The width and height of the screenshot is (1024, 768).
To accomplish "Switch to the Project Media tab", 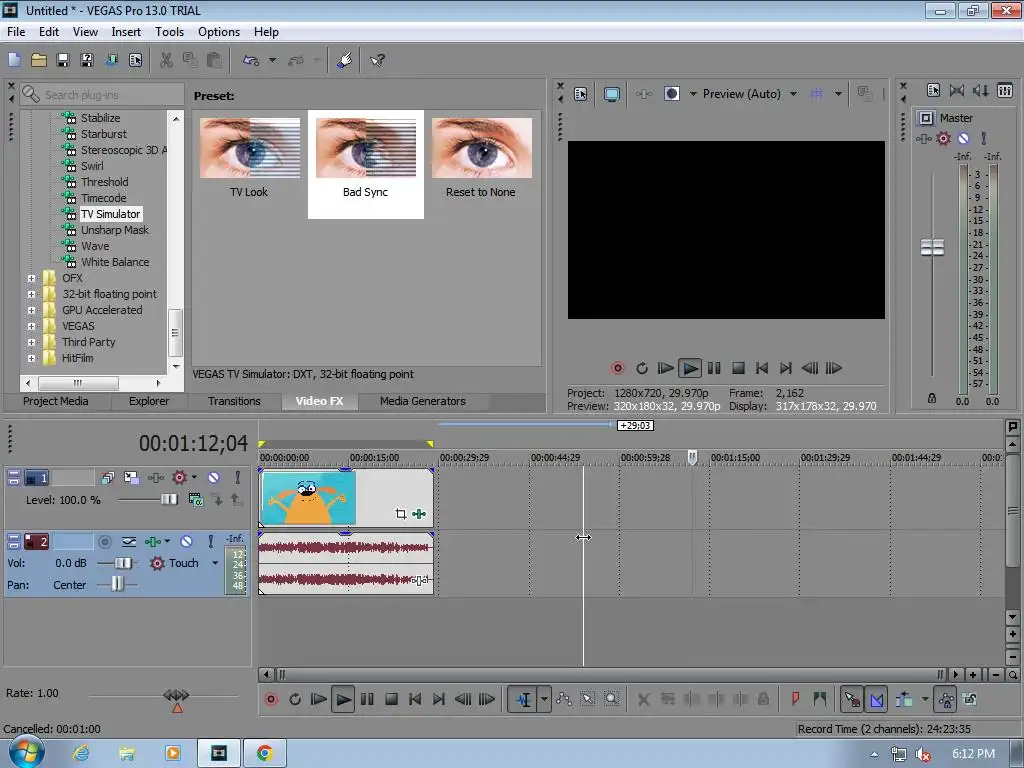I will [x=56, y=401].
